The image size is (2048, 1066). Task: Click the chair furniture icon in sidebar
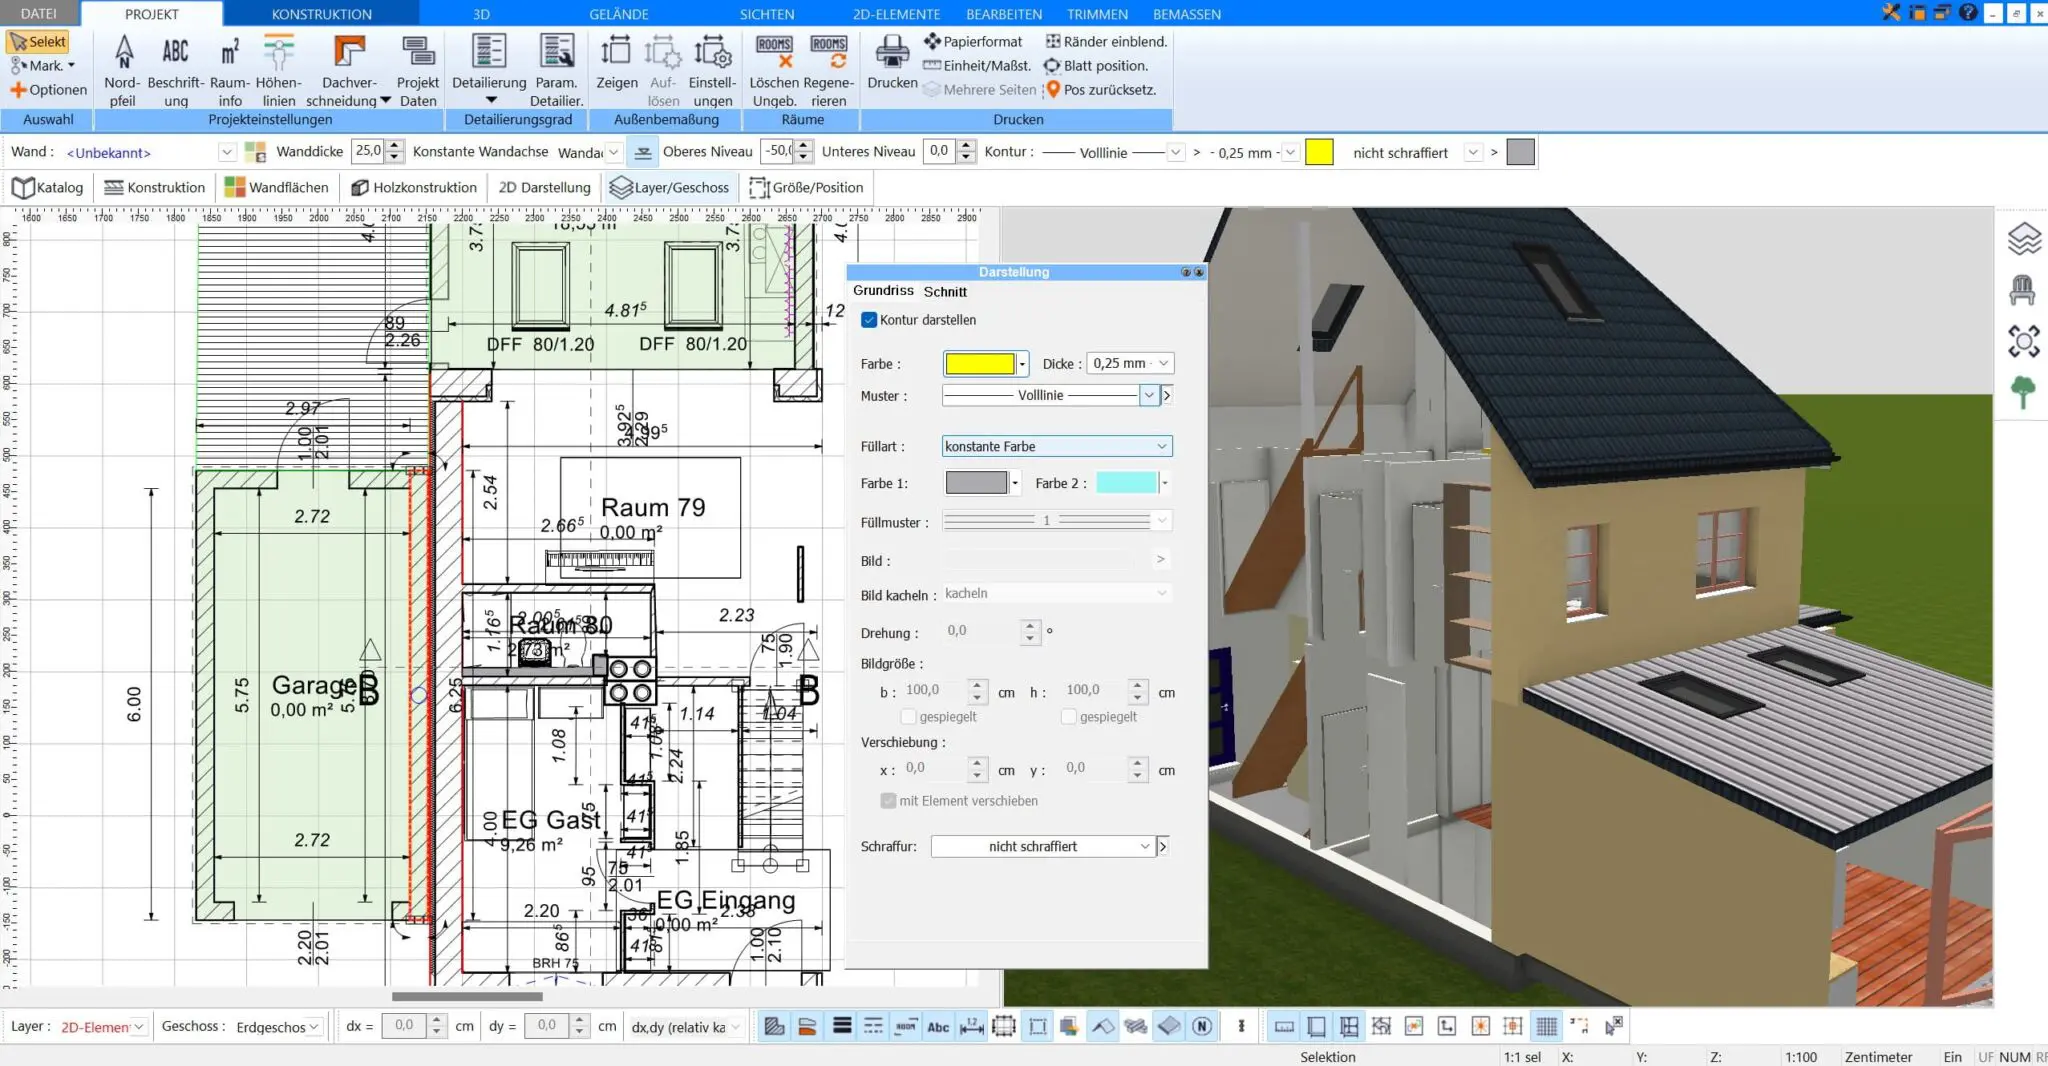click(x=2023, y=290)
